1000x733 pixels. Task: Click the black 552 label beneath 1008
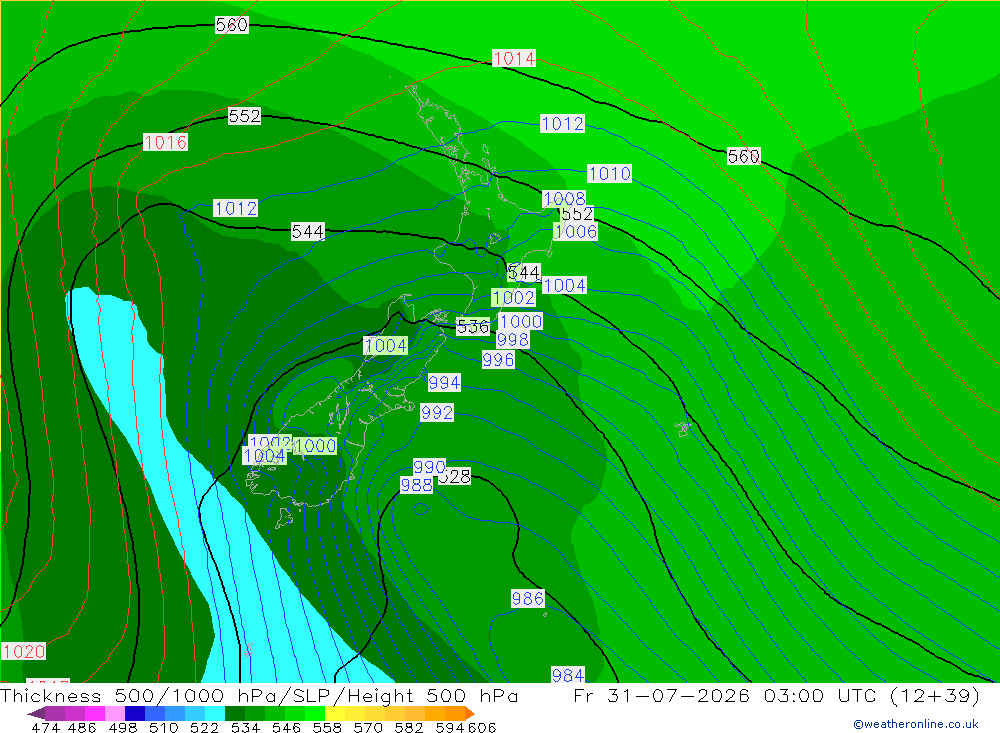[579, 214]
